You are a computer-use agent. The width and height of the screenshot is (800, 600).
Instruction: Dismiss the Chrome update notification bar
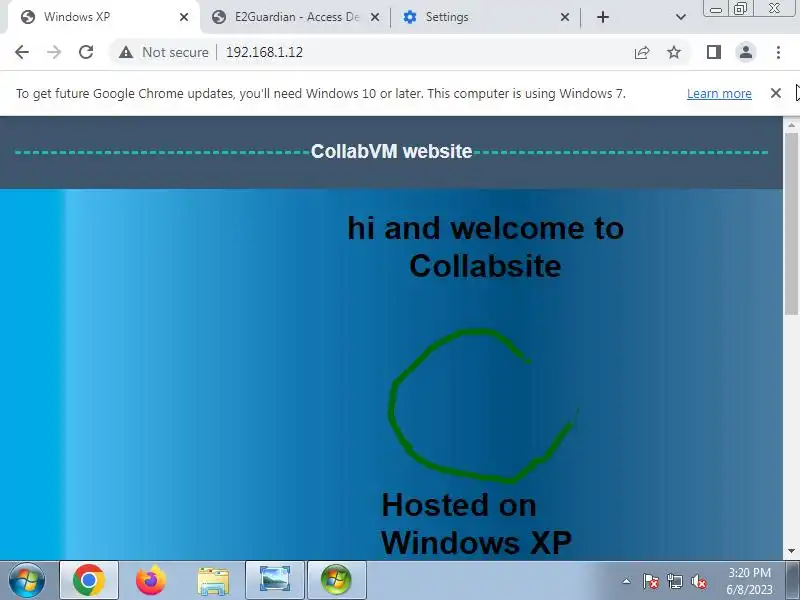click(x=776, y=93)
